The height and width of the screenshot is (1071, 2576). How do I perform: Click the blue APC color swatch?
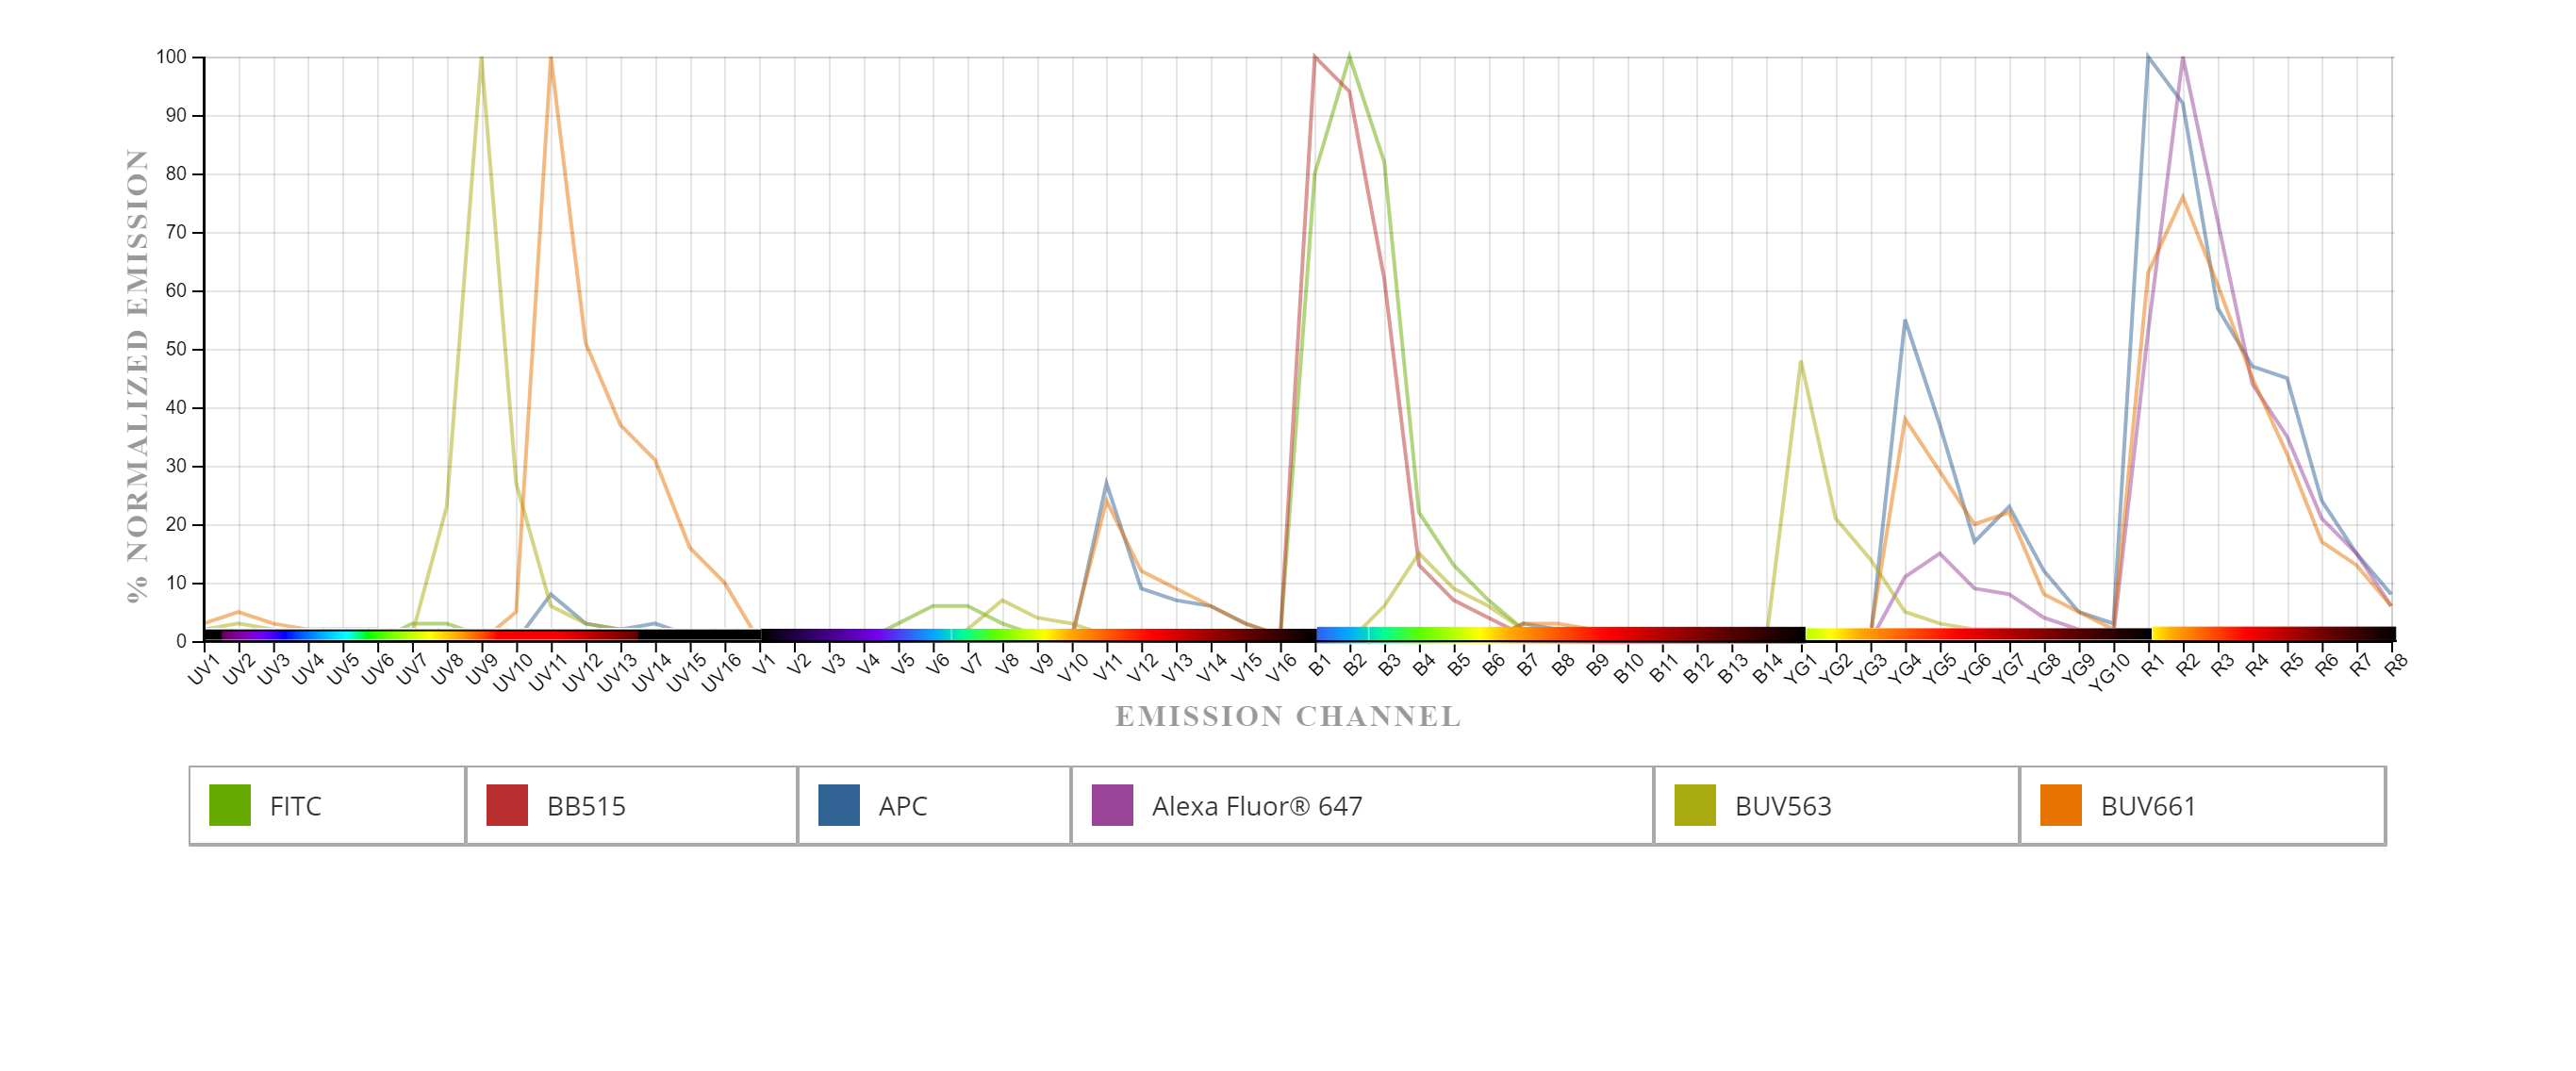838,805
